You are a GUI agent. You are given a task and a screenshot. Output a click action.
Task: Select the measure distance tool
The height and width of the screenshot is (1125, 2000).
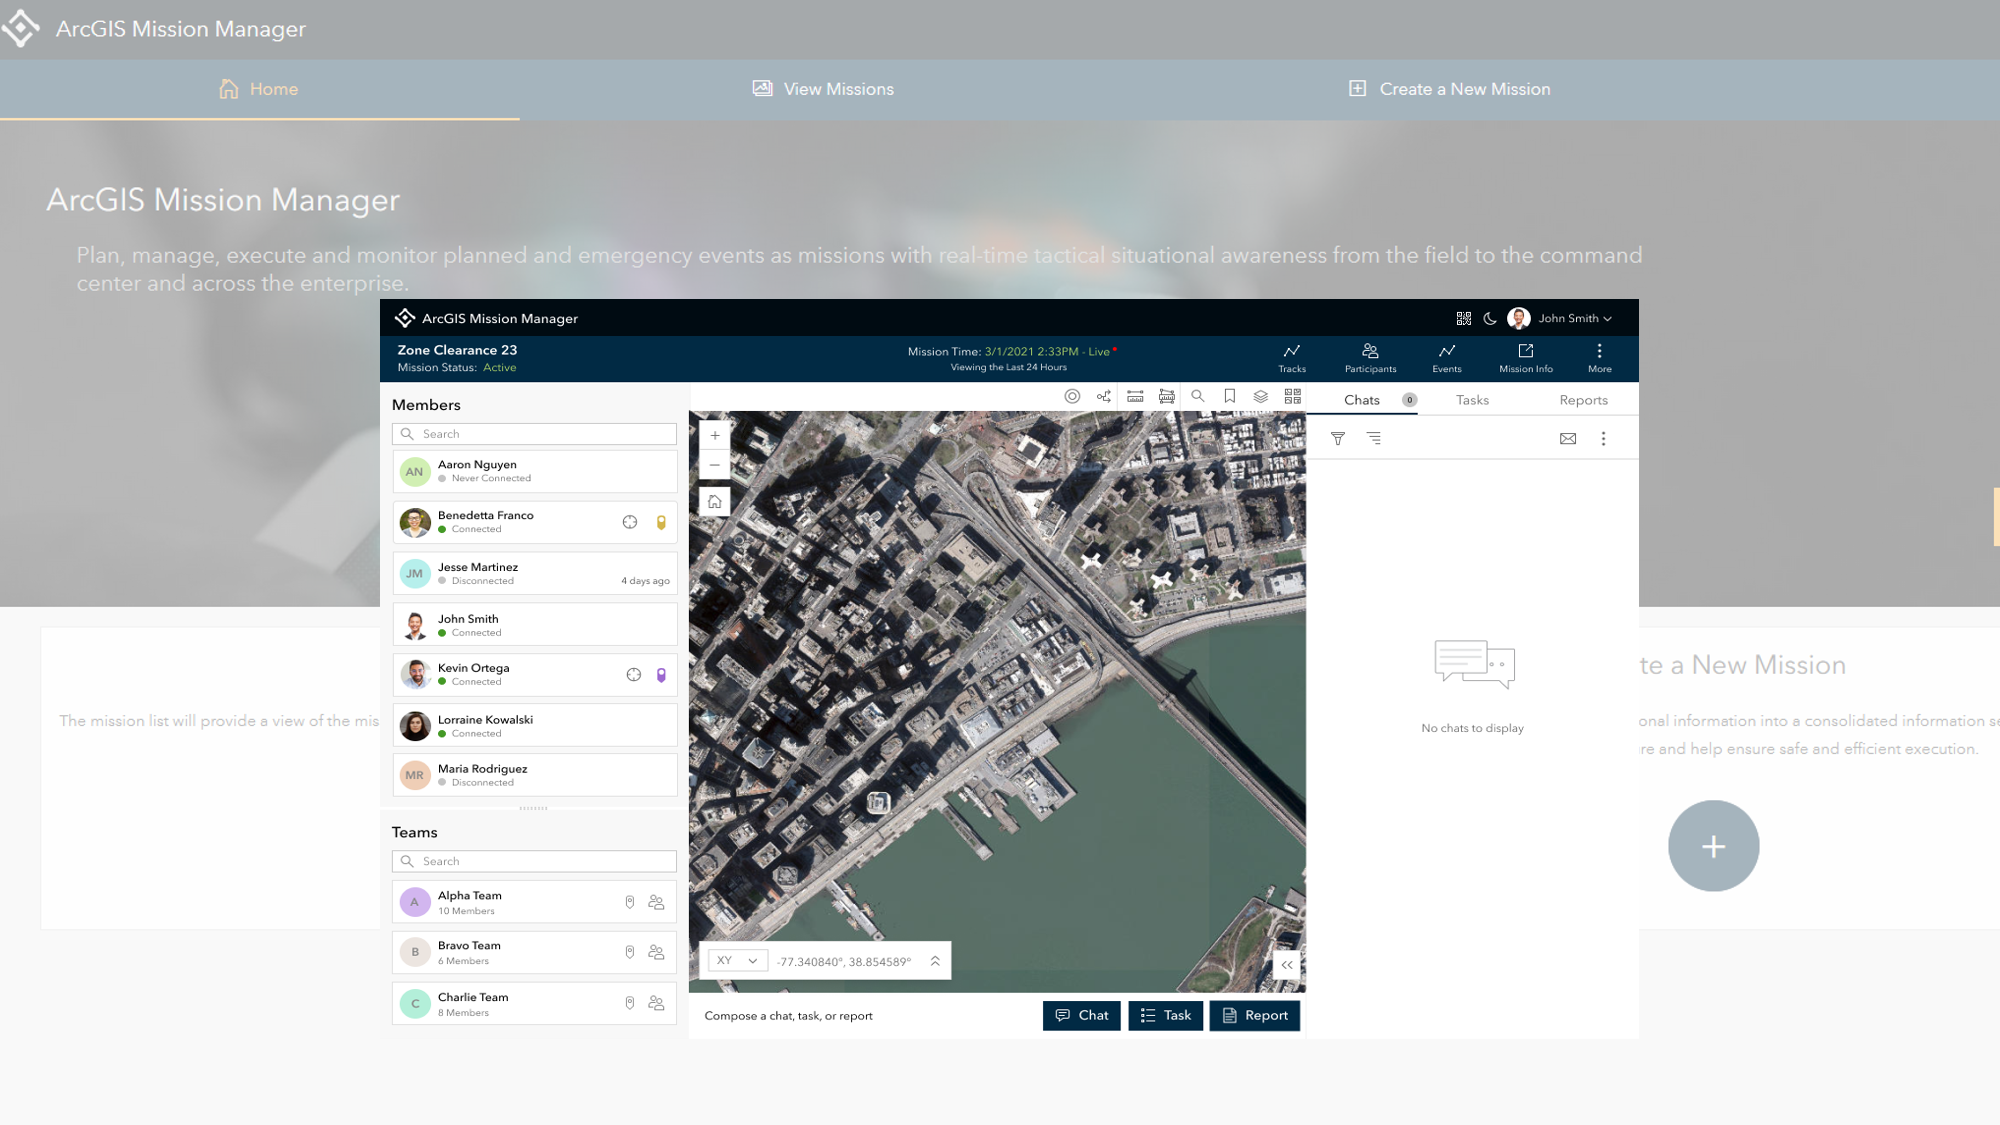[x=1135, y=396]
